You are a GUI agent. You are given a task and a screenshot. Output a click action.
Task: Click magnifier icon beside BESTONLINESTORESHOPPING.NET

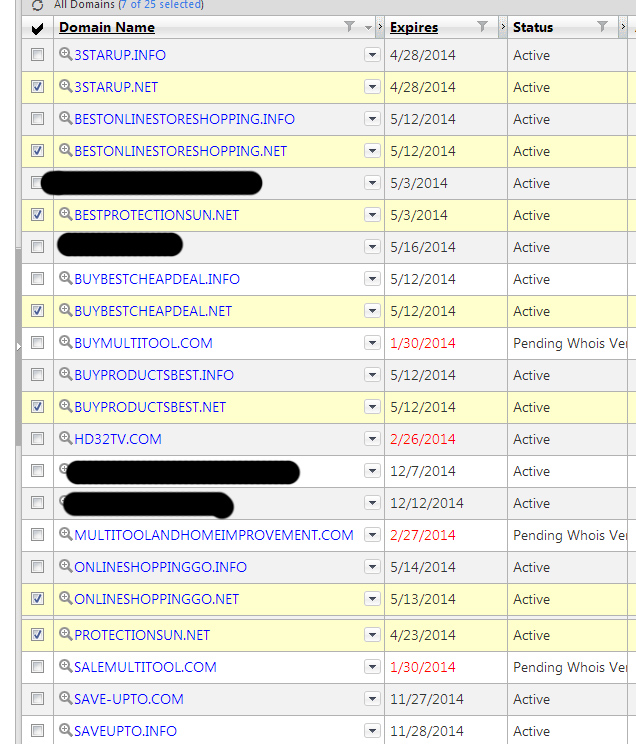click(65, 150)
